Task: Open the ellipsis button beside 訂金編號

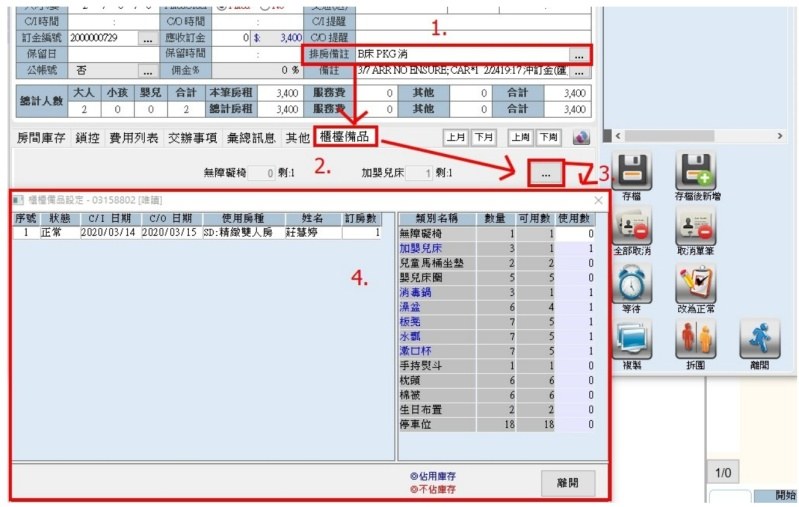Action: point(148,38)
